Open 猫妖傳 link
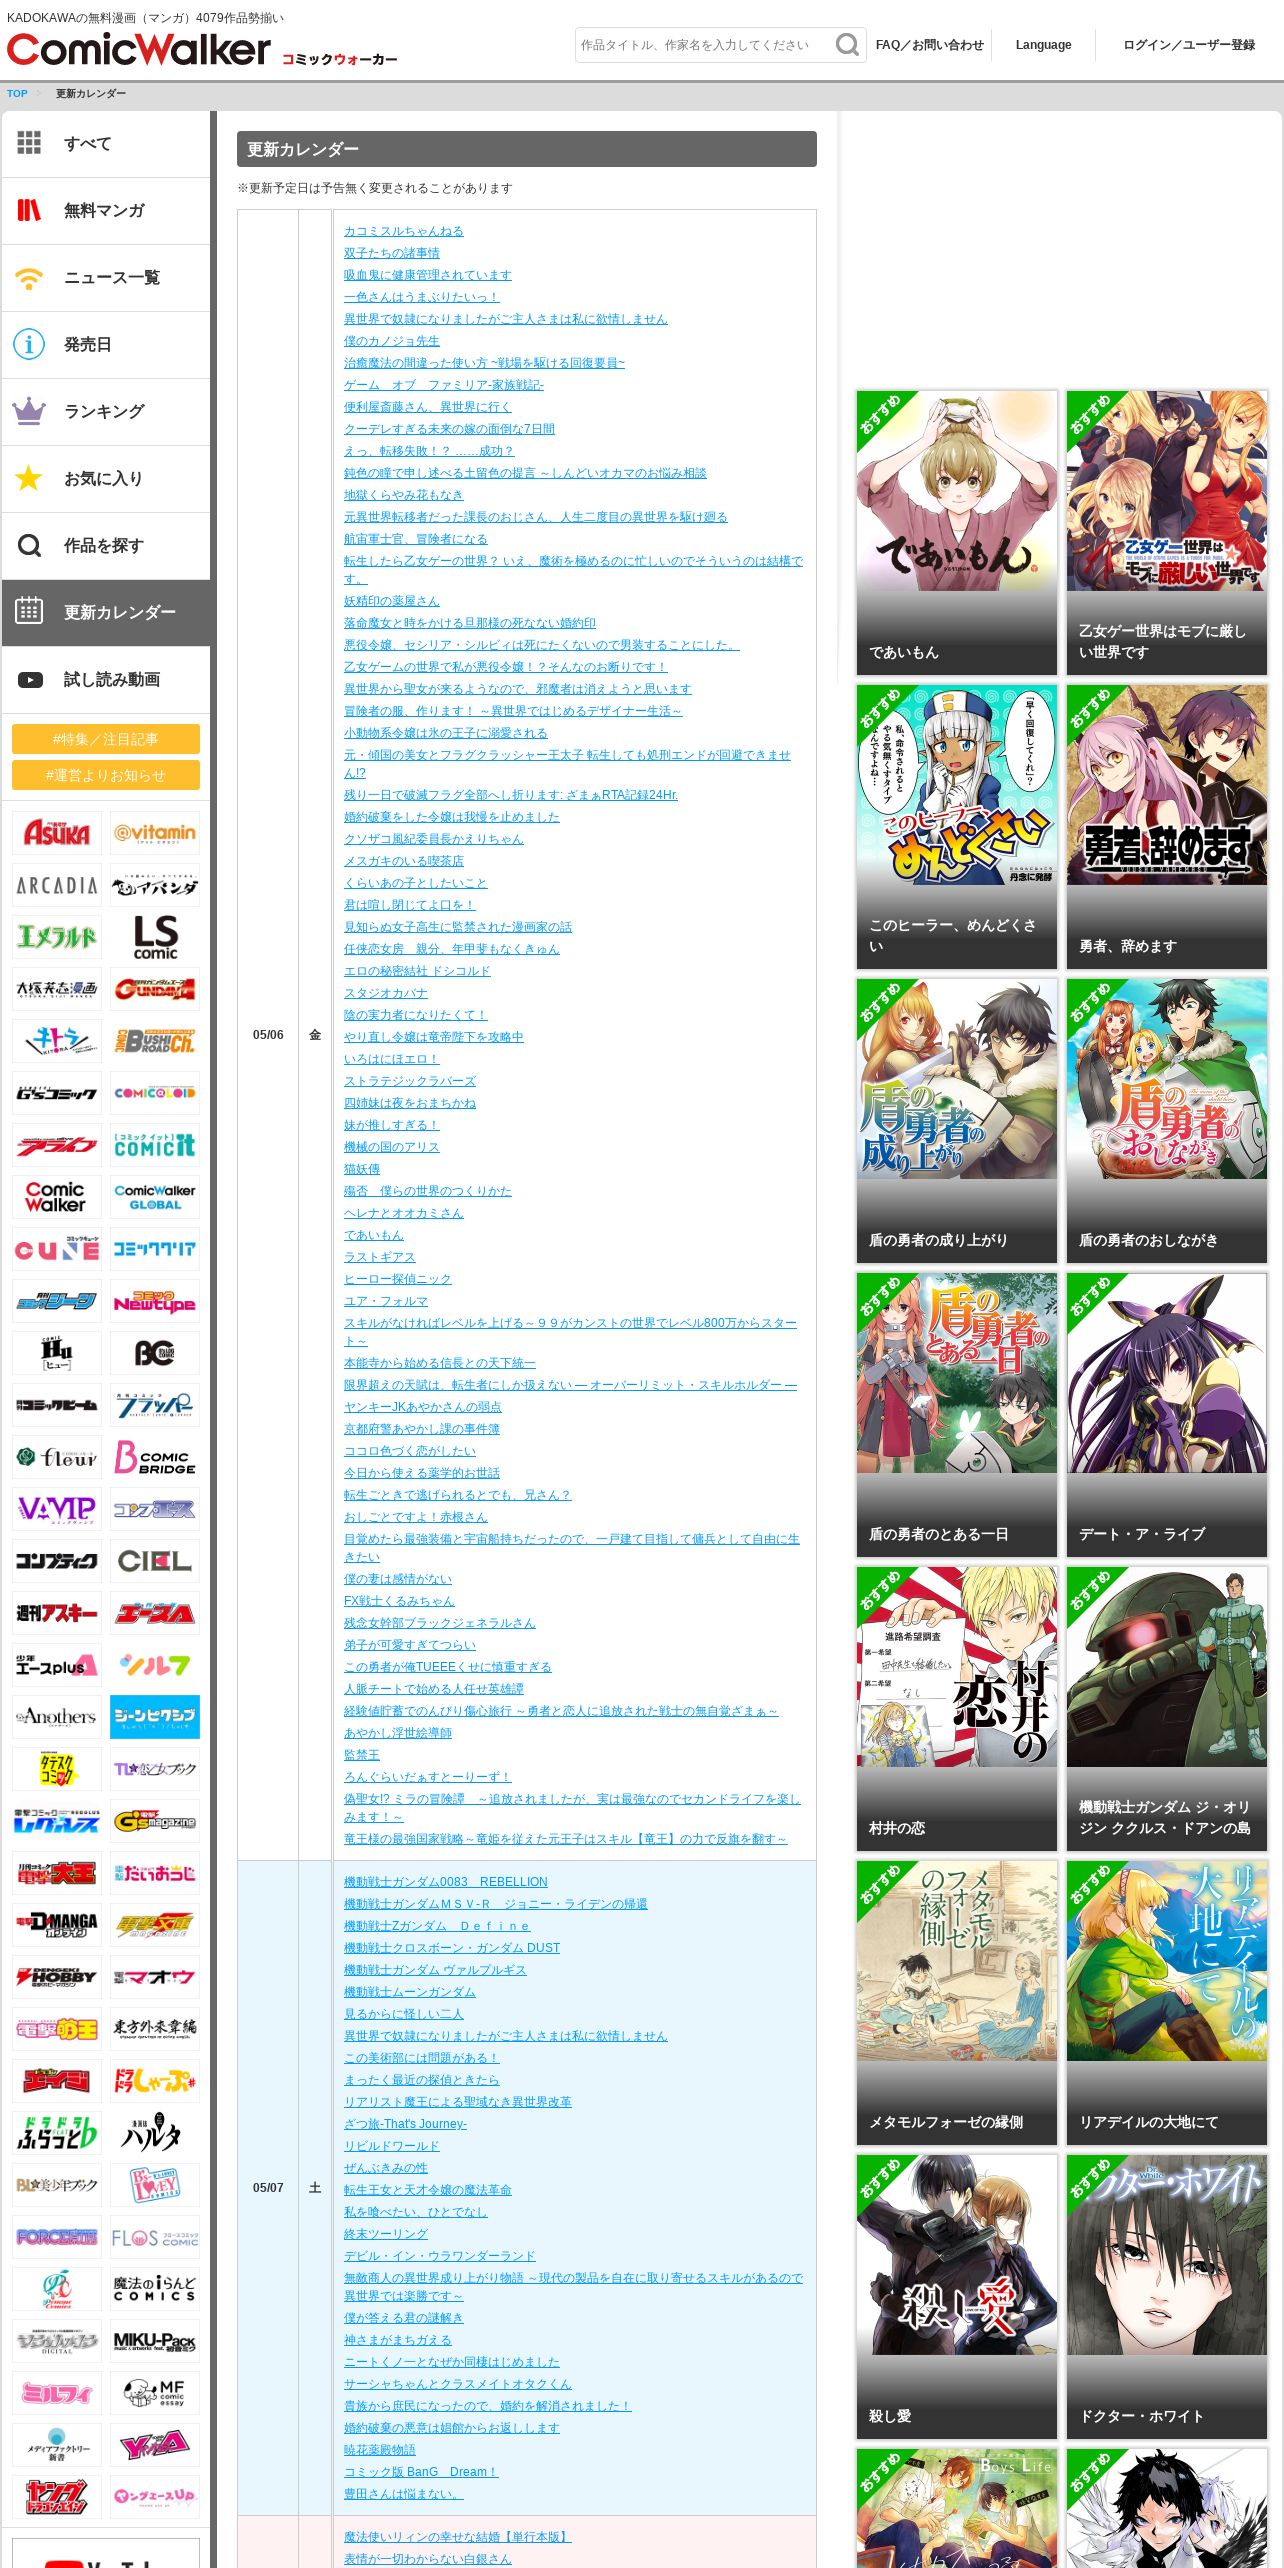 point(362,1169)
